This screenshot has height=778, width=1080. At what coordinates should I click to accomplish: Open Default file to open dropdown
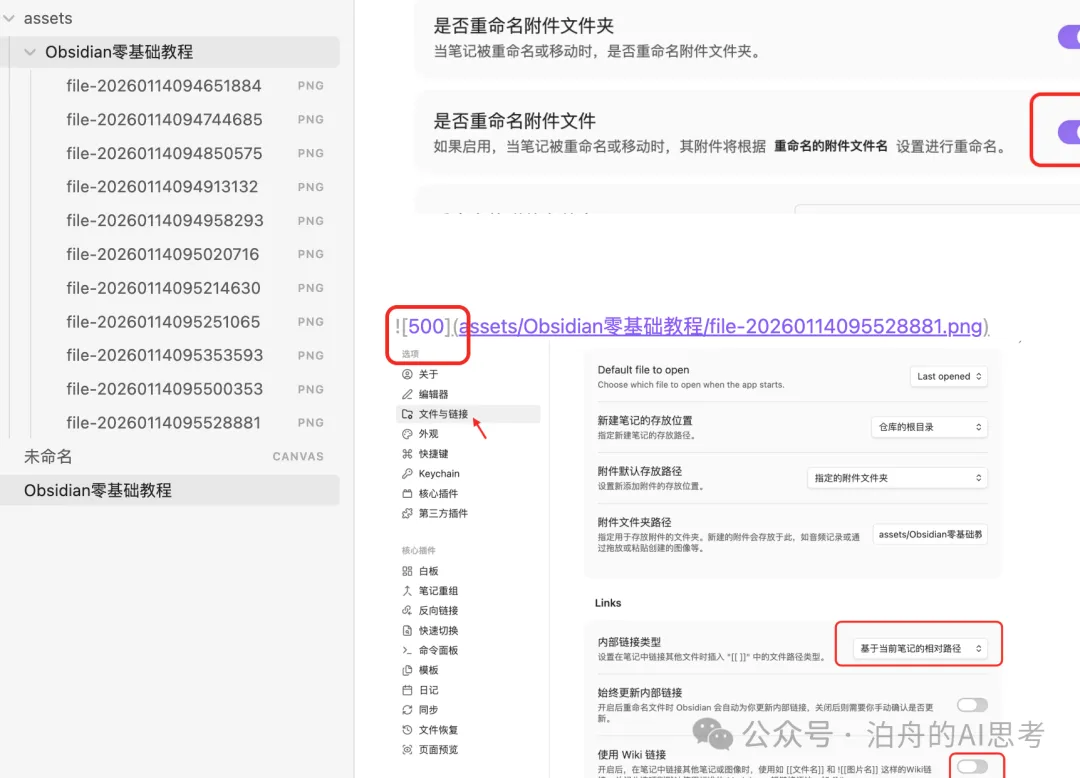click(949, 377)
